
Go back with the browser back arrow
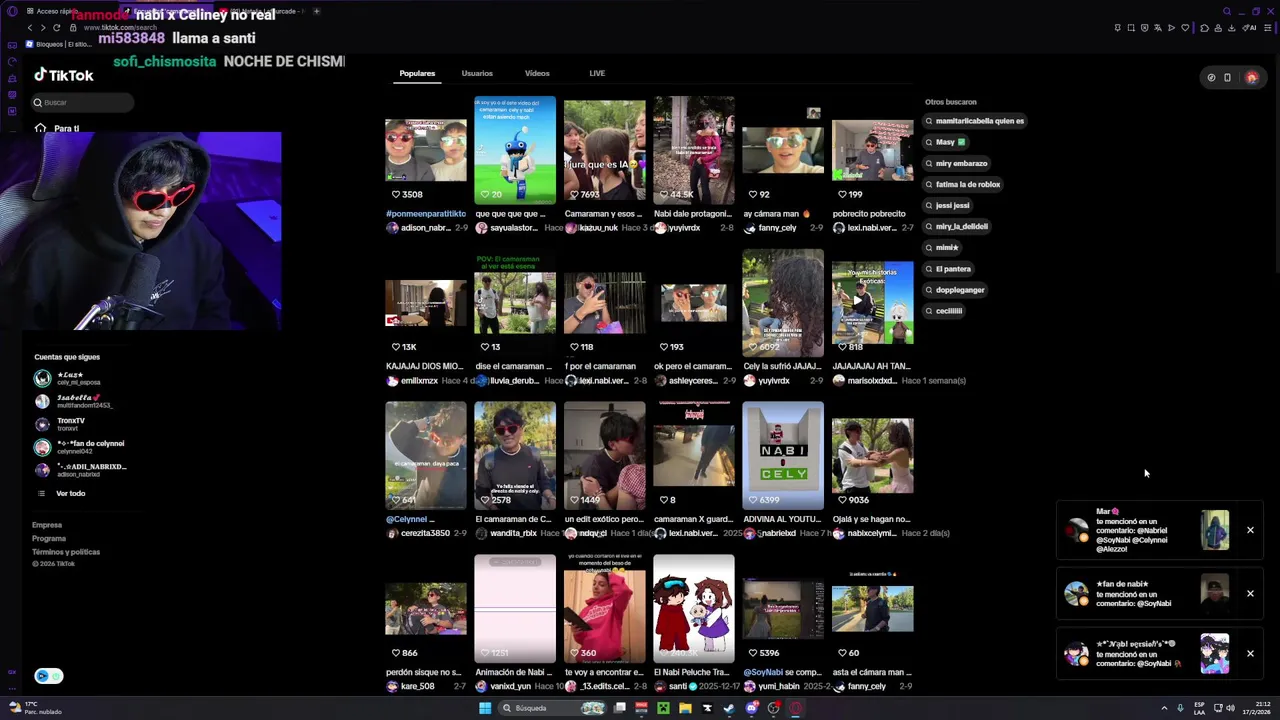point(29,27)
